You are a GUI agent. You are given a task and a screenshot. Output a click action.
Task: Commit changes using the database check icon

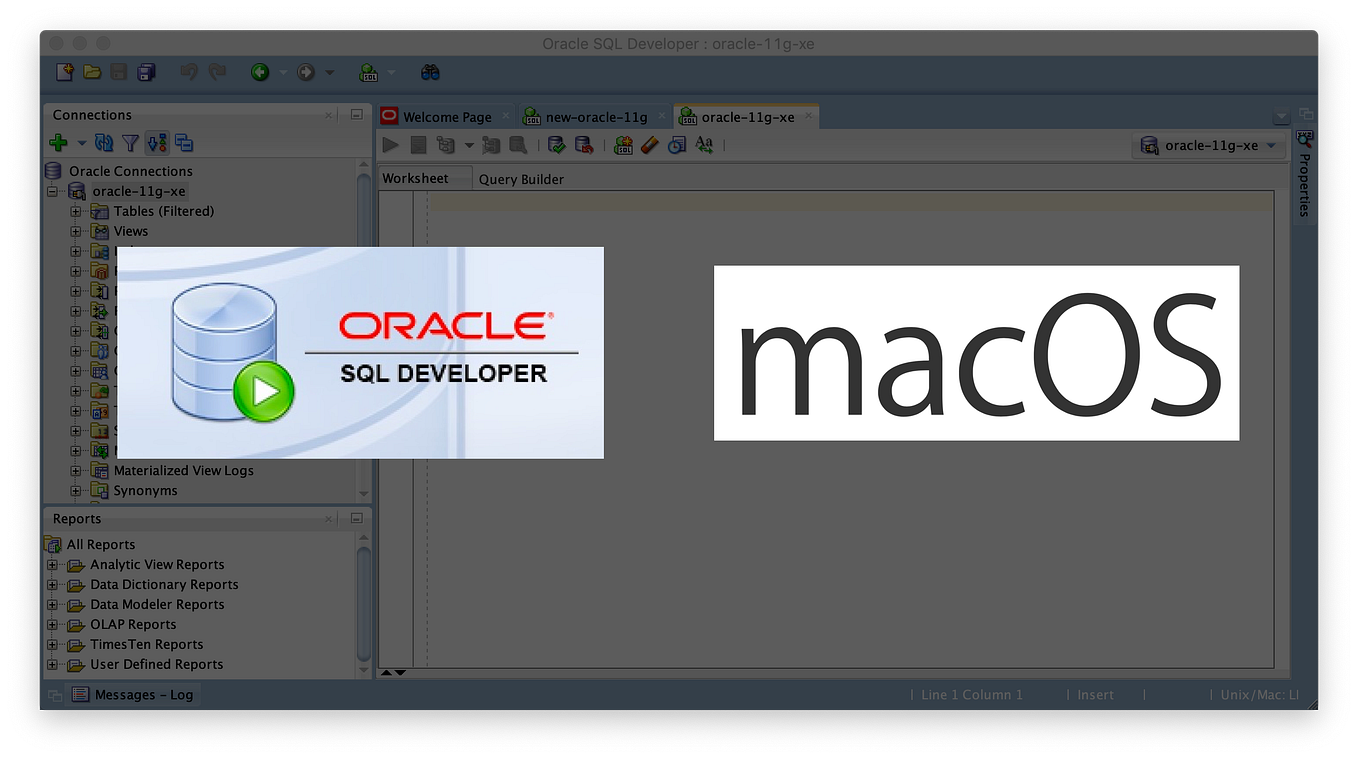pyautogui.click(x=556, y=145)
